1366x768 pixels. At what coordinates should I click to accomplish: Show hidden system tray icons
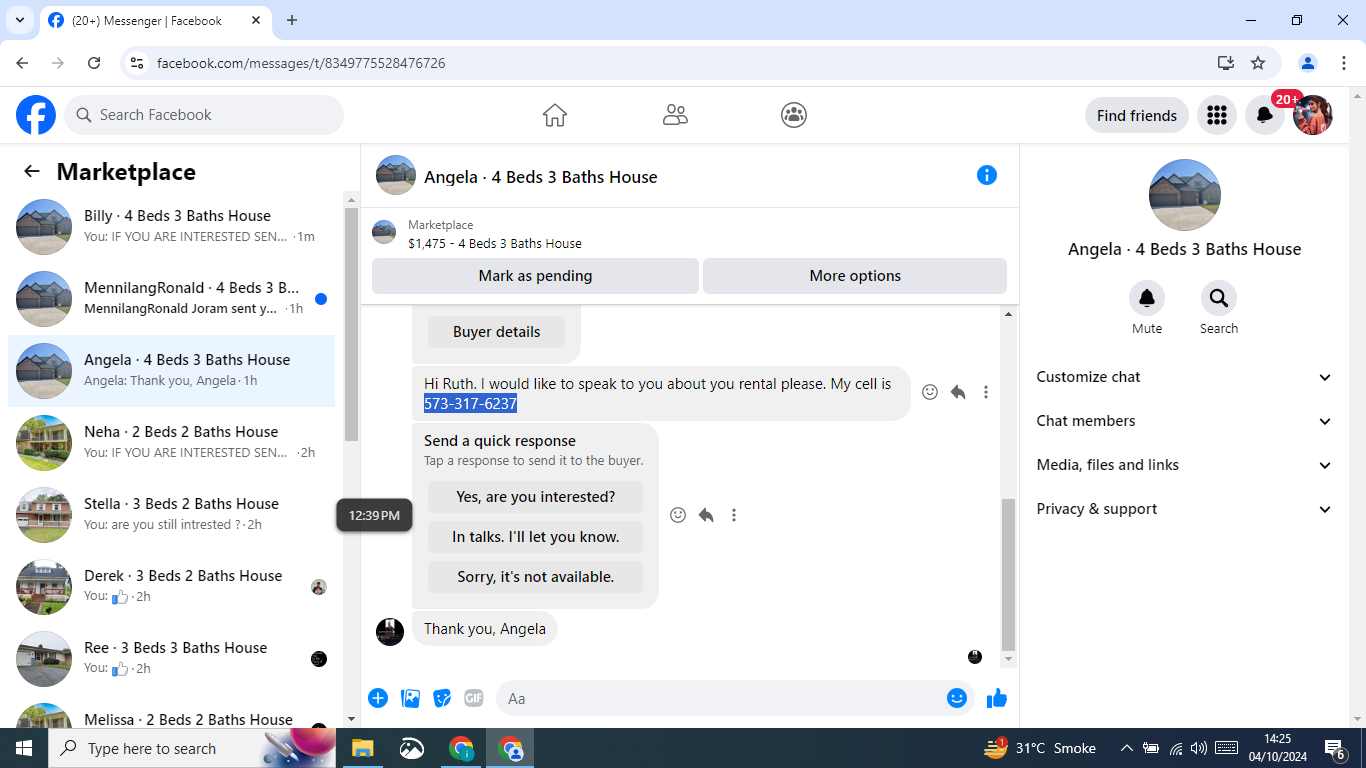(1126, 748)
